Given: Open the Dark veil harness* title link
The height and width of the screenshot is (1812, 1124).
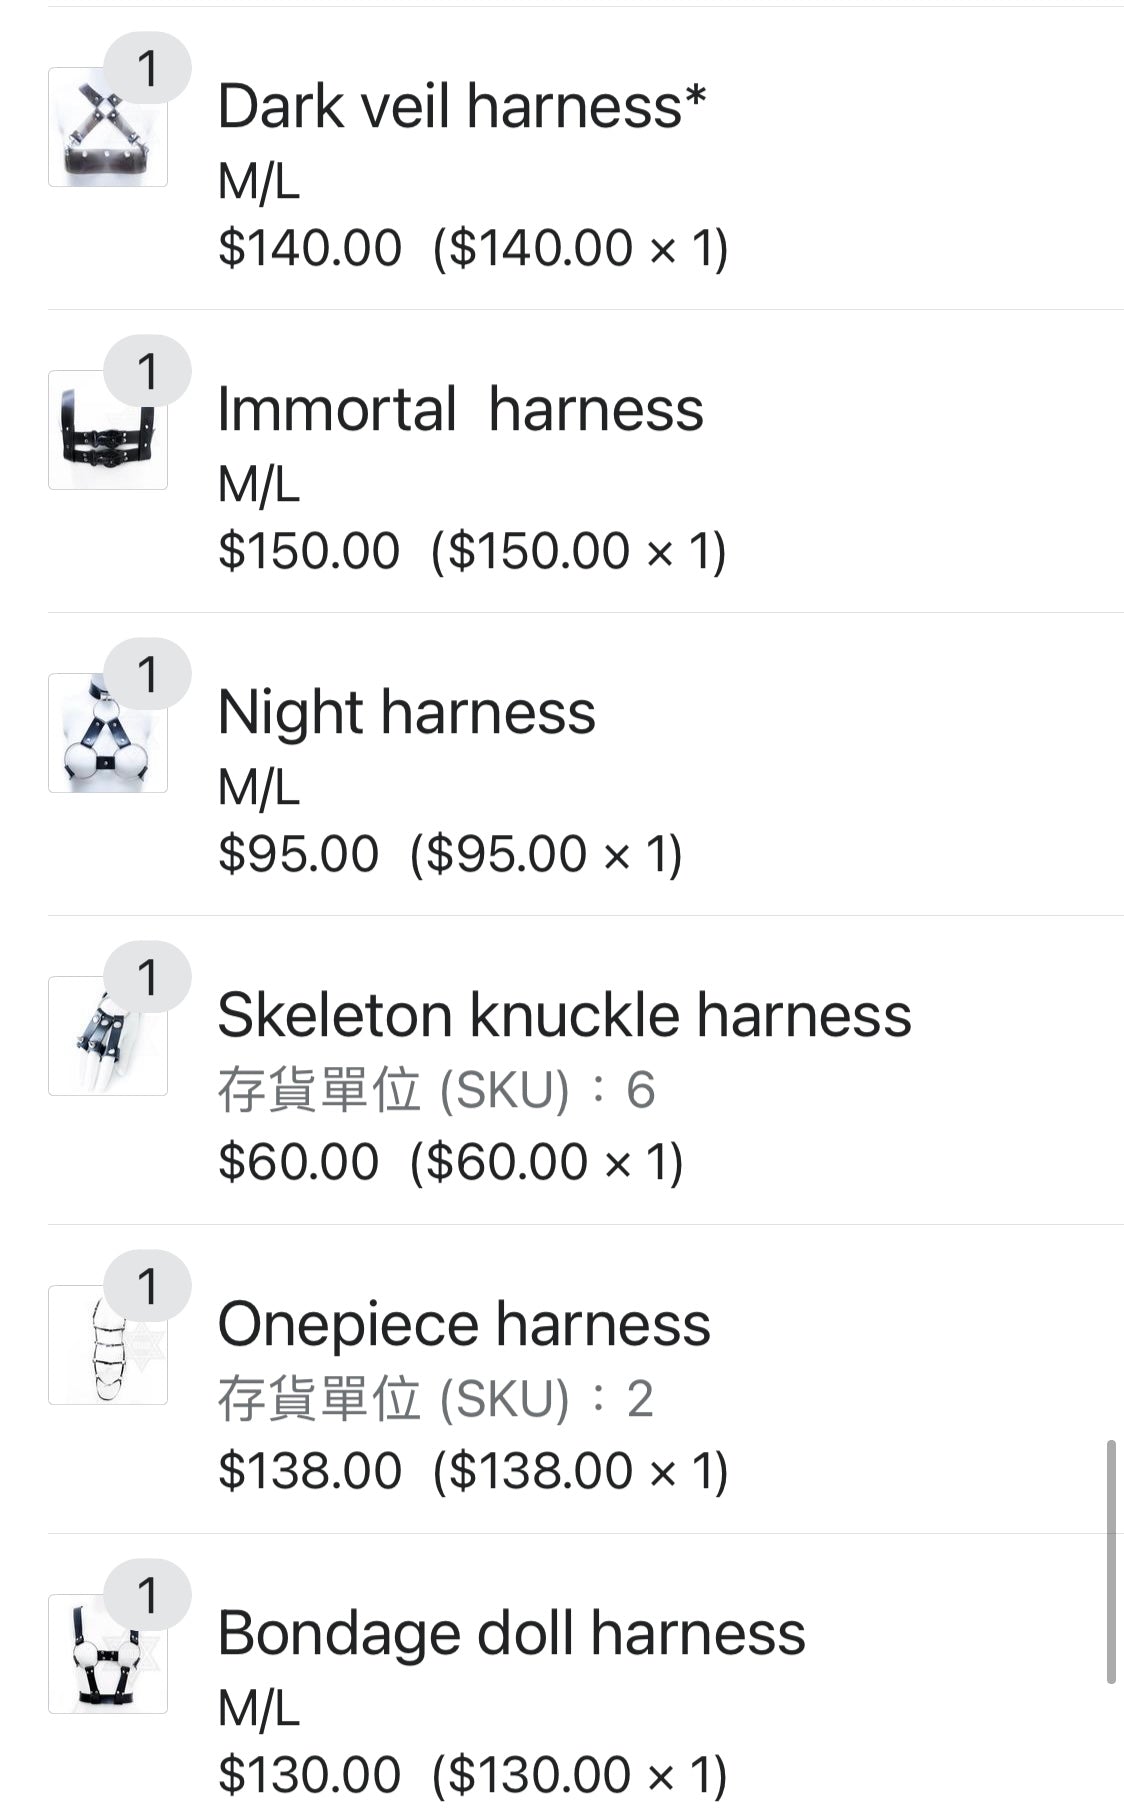Looking at the screenshot, I should click(461, 106).
